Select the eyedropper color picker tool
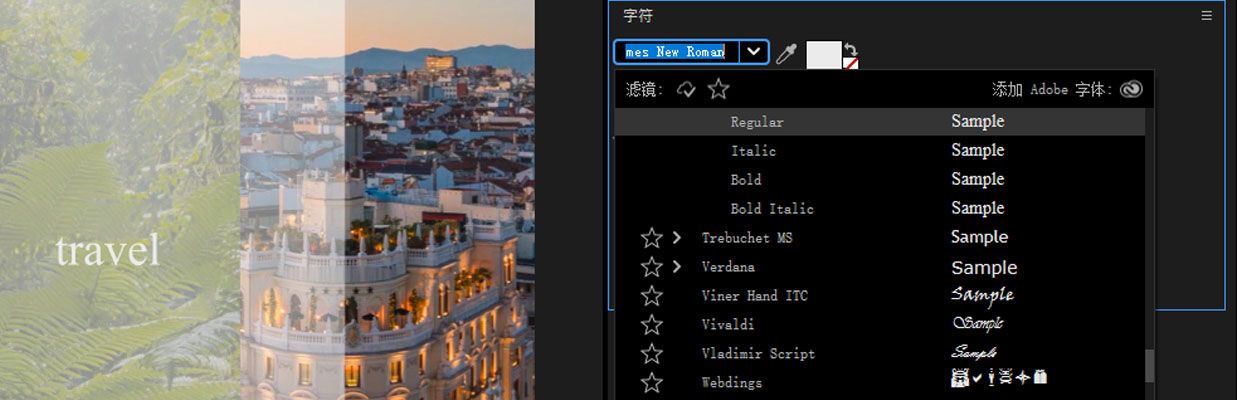This screenshot has width=1237, height=400. 787,54
